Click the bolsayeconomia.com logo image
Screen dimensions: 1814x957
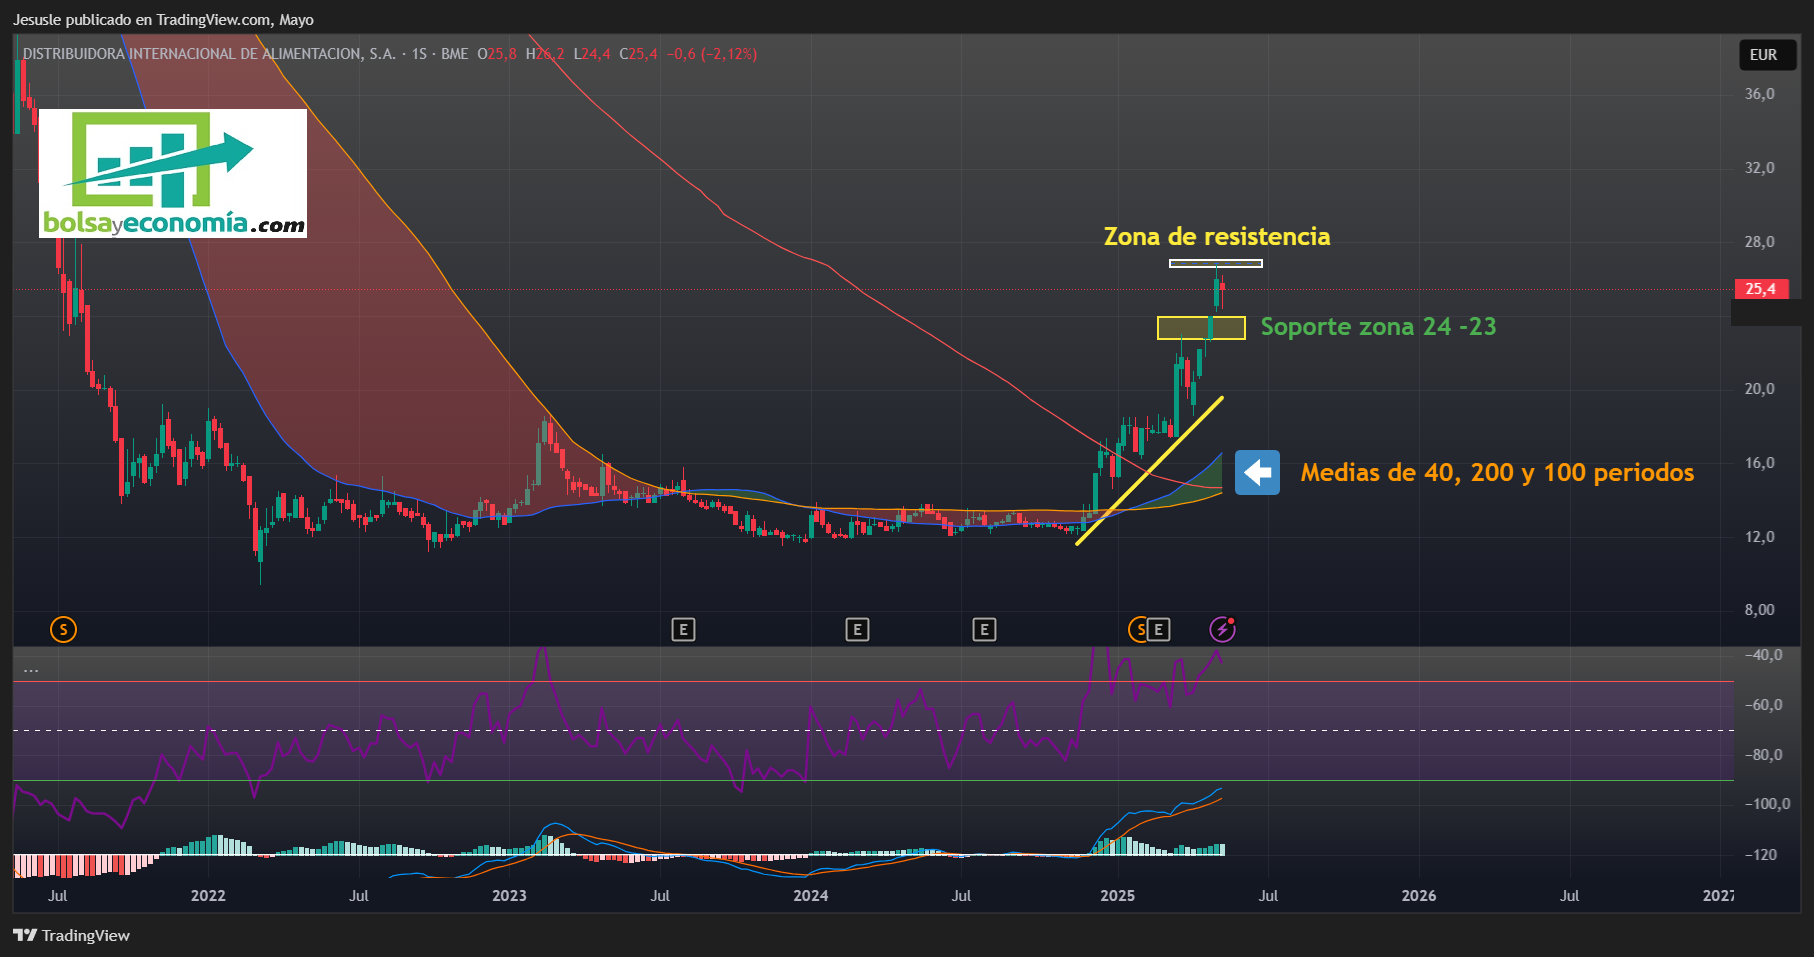(x=173, y=173)
